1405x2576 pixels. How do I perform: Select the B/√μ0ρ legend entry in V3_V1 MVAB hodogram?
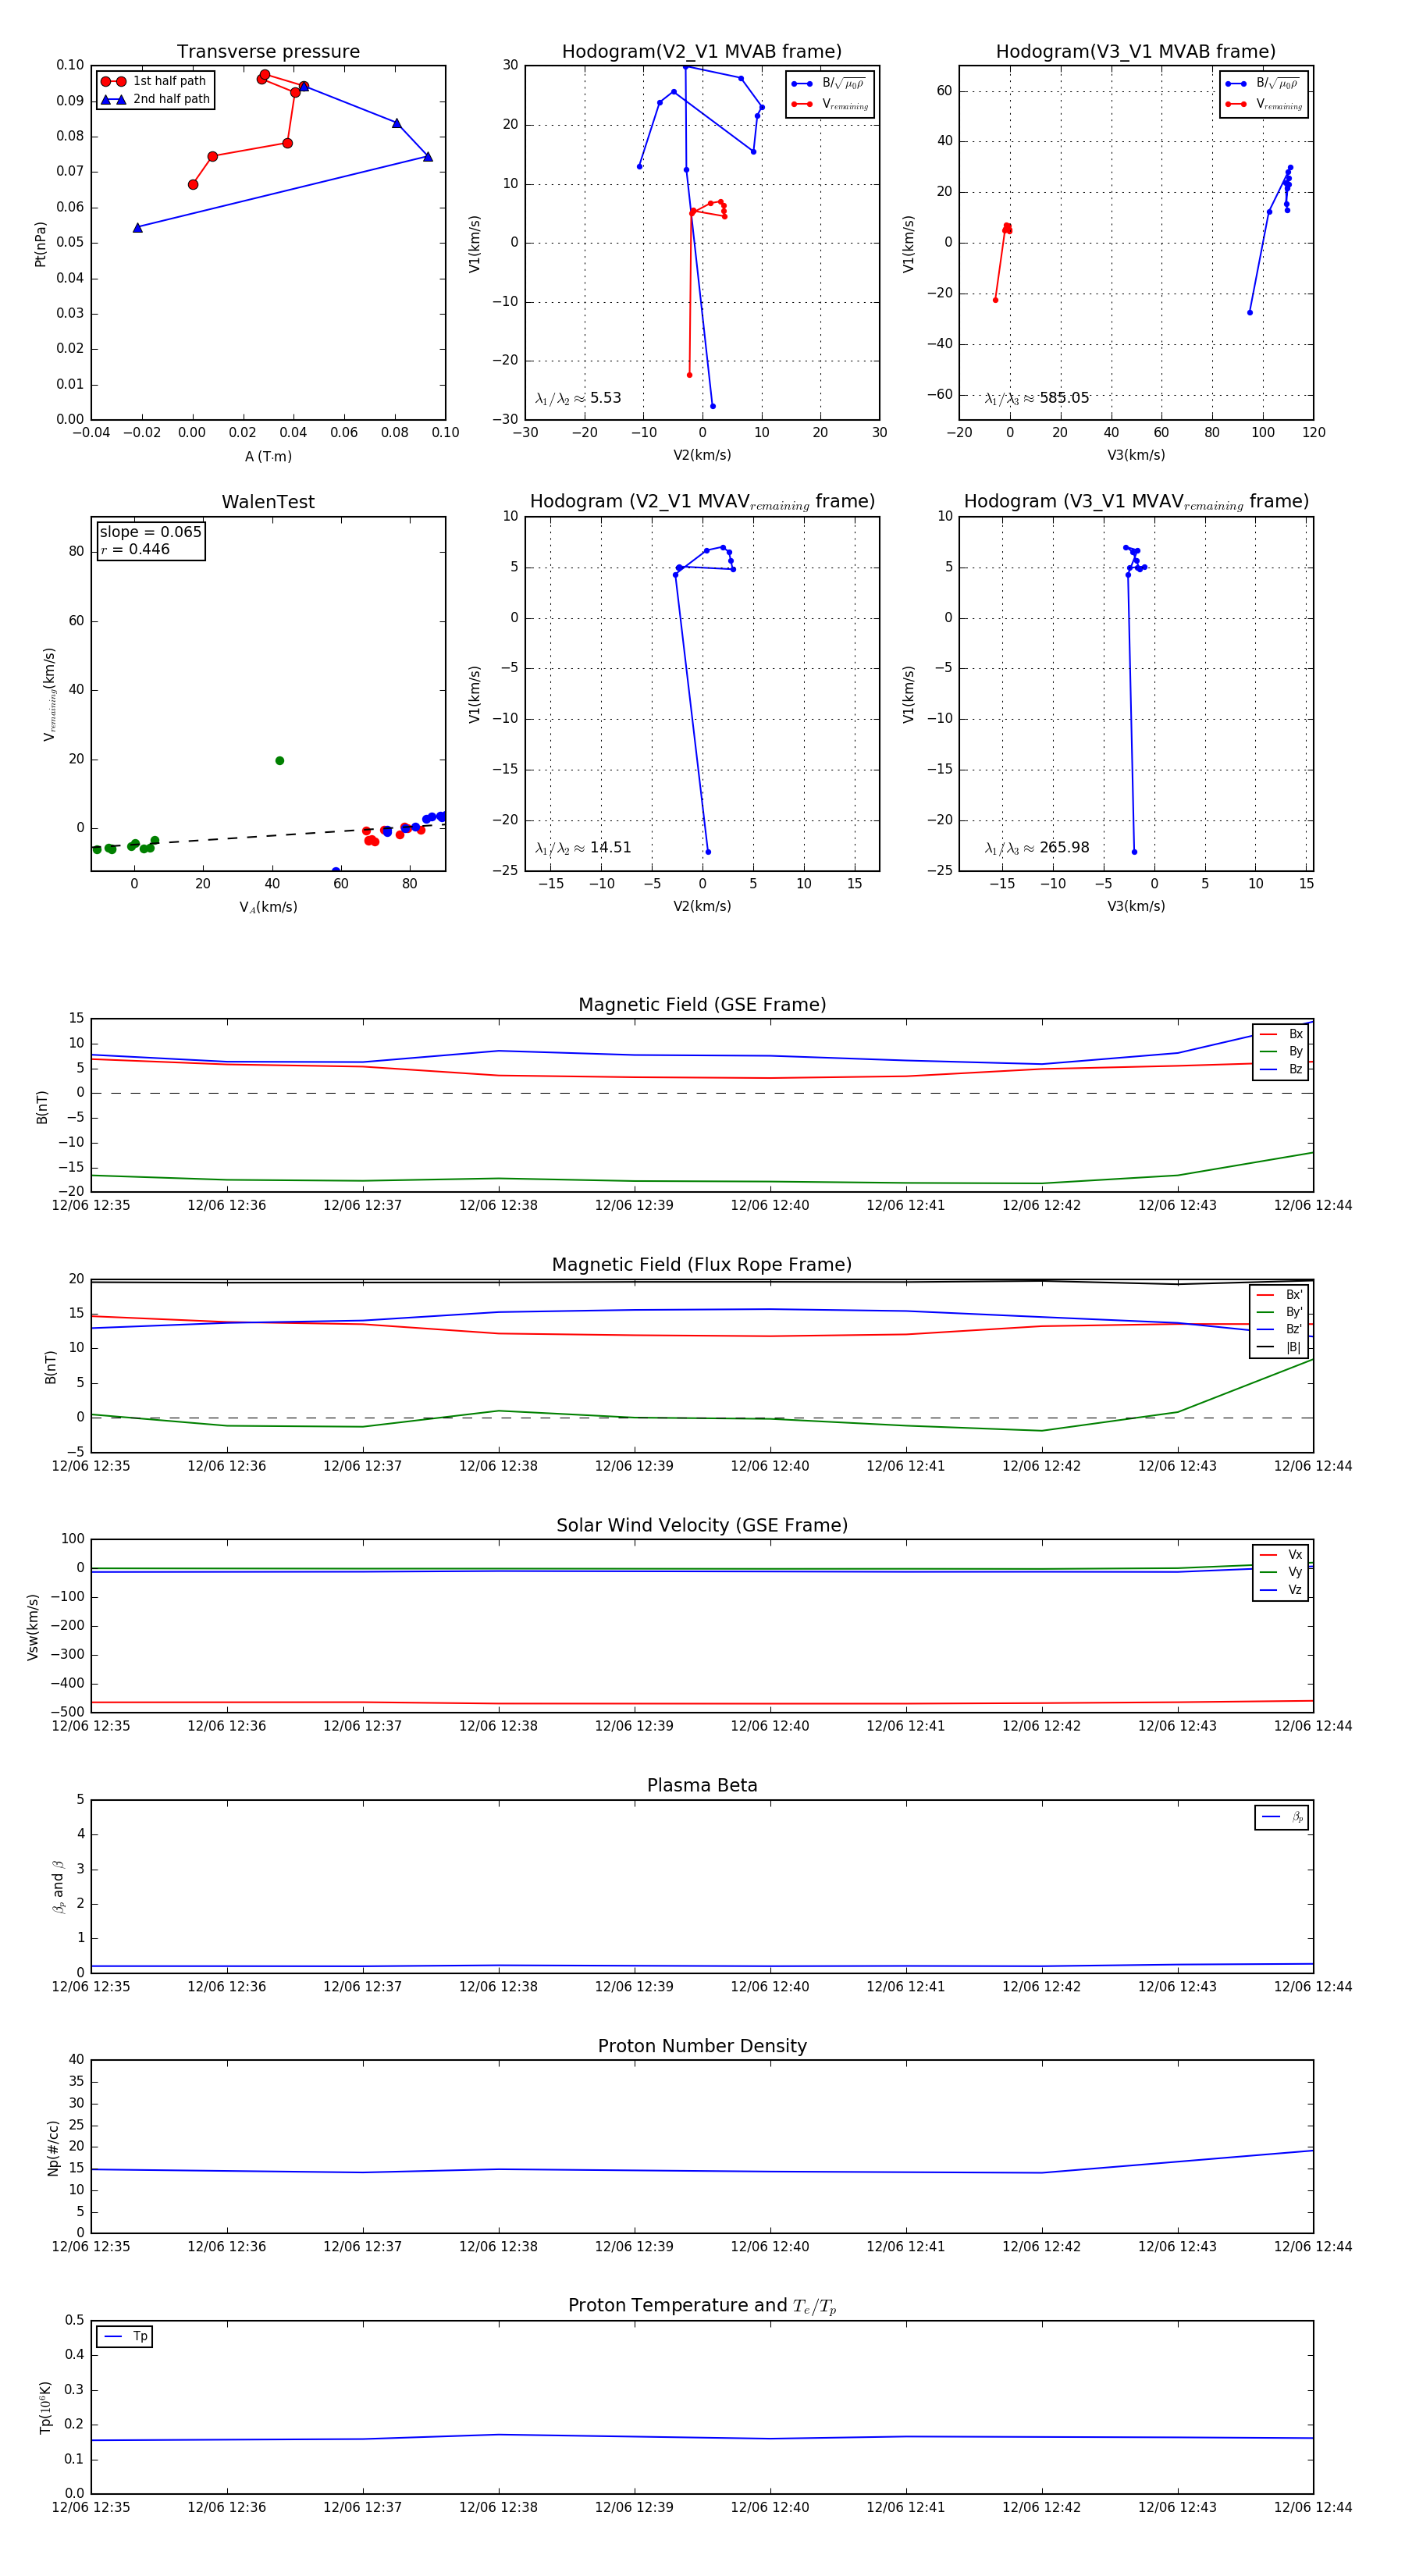point(1264,84)
